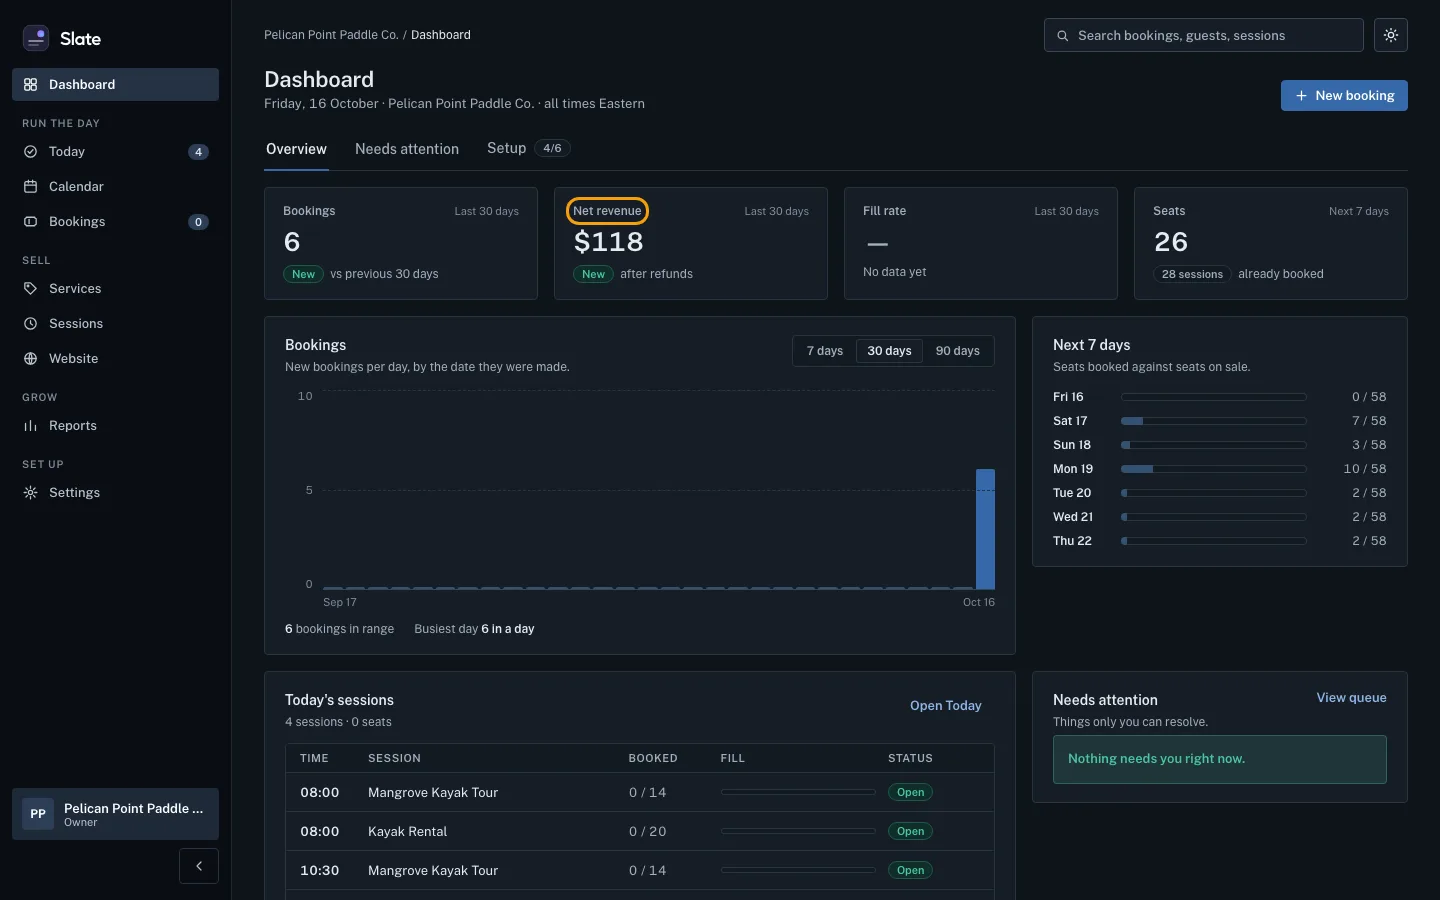Image resolution: width=1440 pixels, height=900 pixels.
Task: Click the New badge under Bookings count
Action: click(x=303, y=274)
